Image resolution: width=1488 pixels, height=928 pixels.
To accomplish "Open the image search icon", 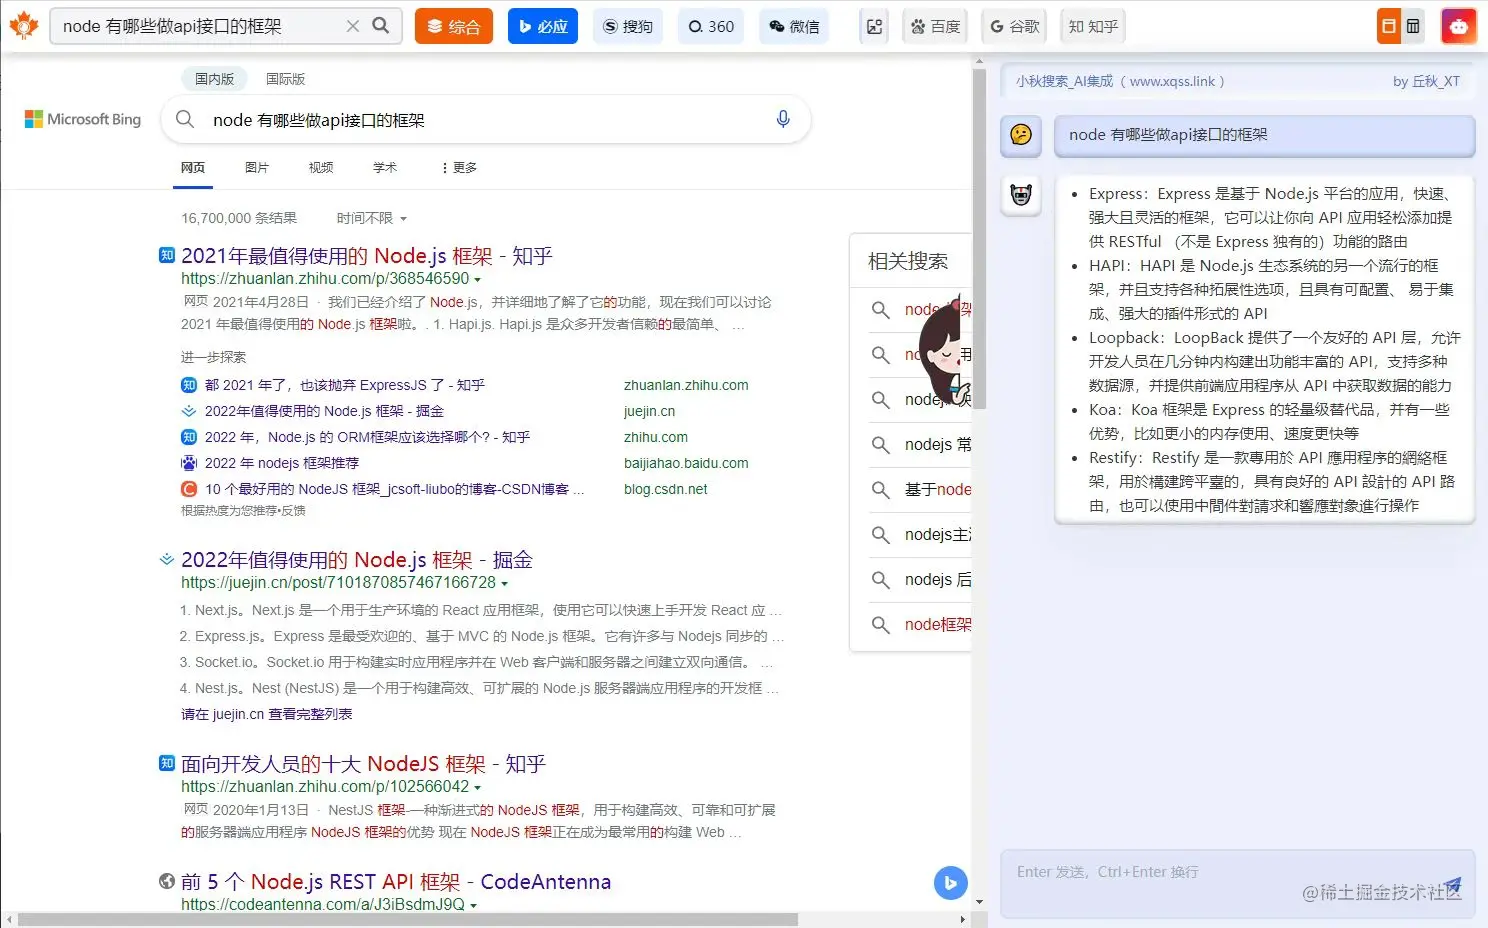I will [x=874, y=26].
